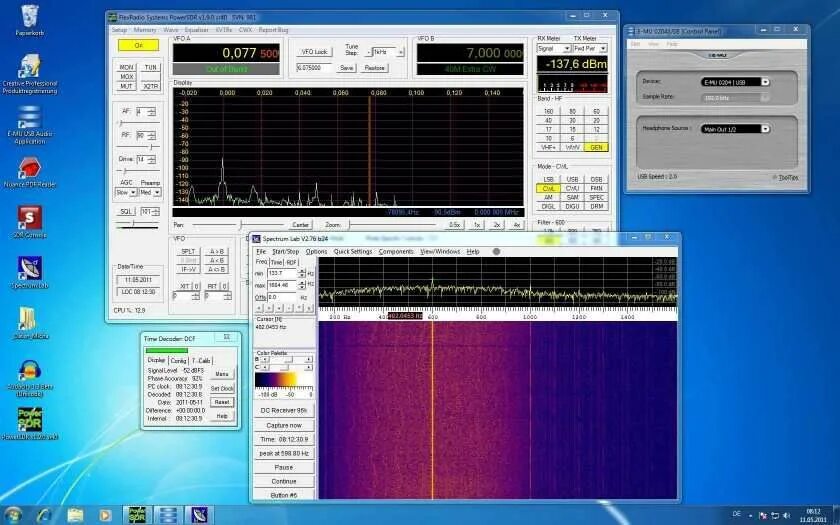Open Spectrum Lab Quick Settings menu
This screenshot has width=840, height=525.
coord(352,251)
